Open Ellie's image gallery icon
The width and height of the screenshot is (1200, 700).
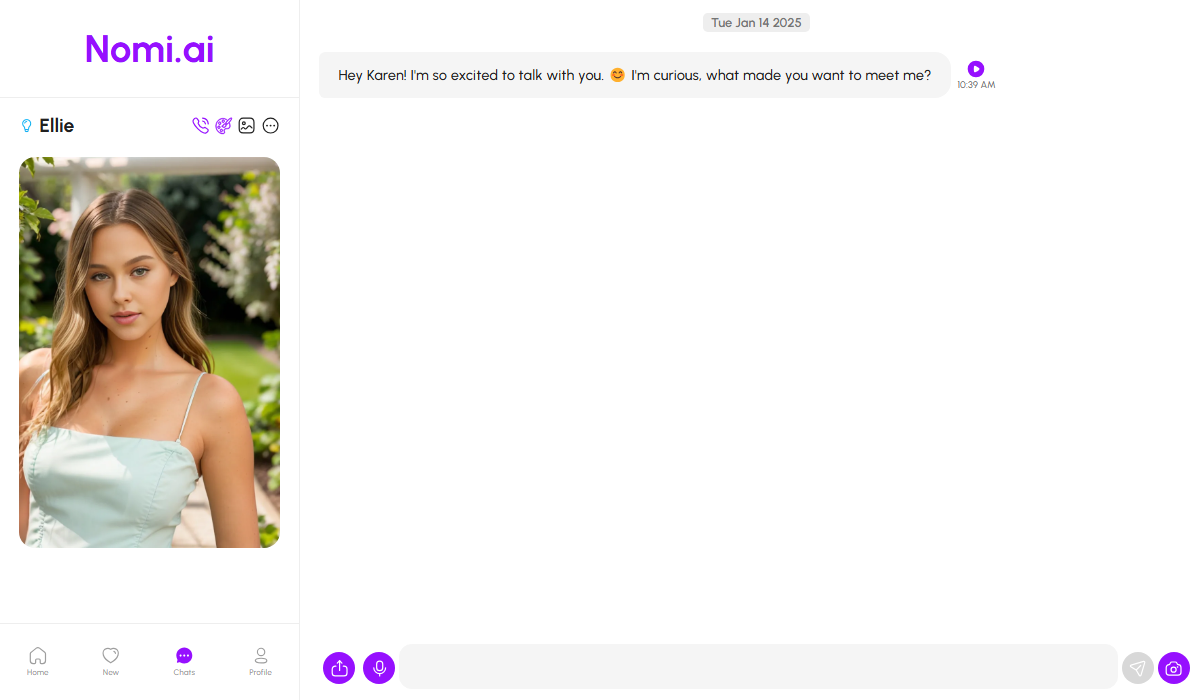247,126
